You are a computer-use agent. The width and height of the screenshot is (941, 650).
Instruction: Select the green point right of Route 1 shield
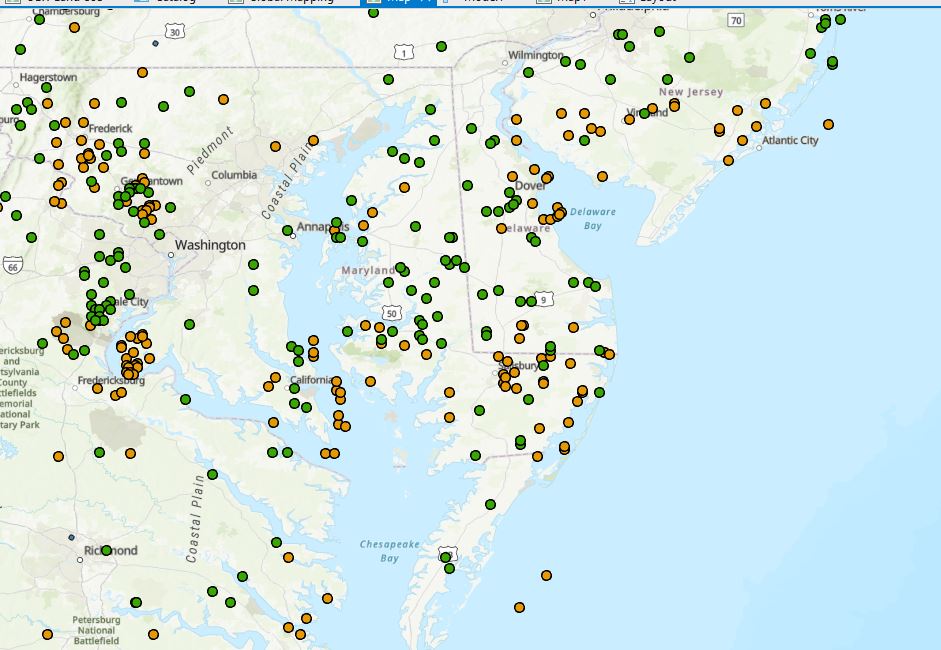pos(442,47)
